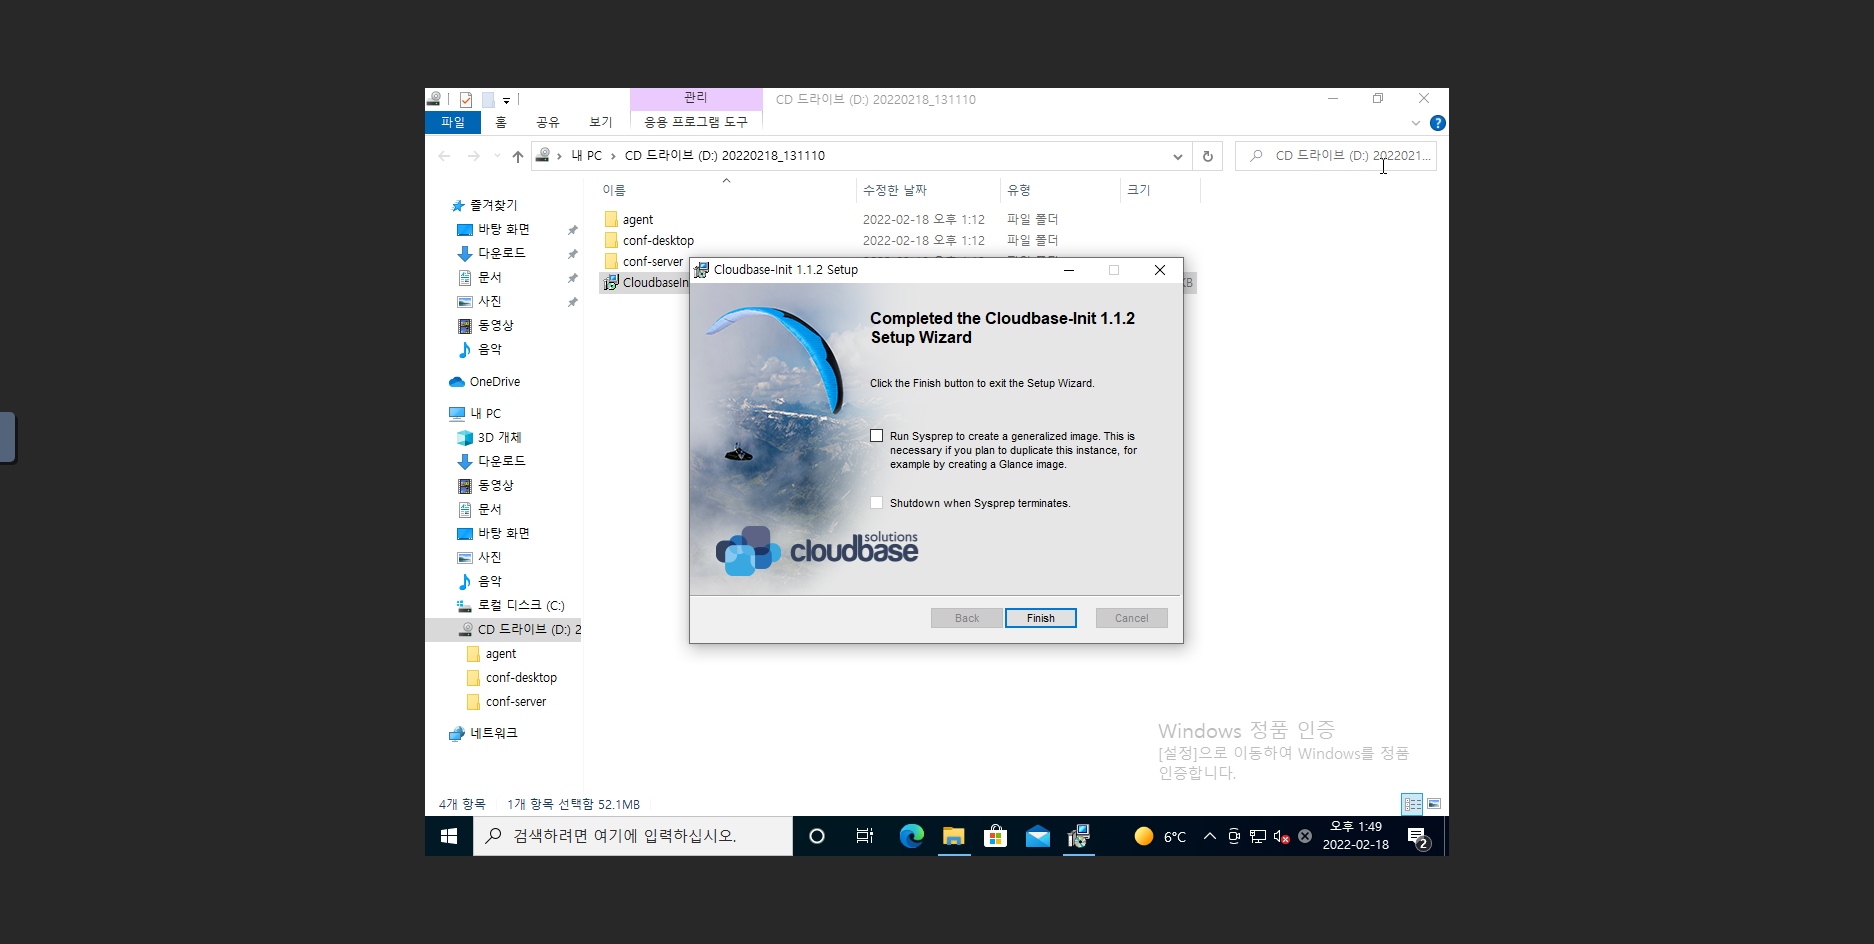Open 다운로드 under 내 PC

pyautogui.click(x=502, y=461)
